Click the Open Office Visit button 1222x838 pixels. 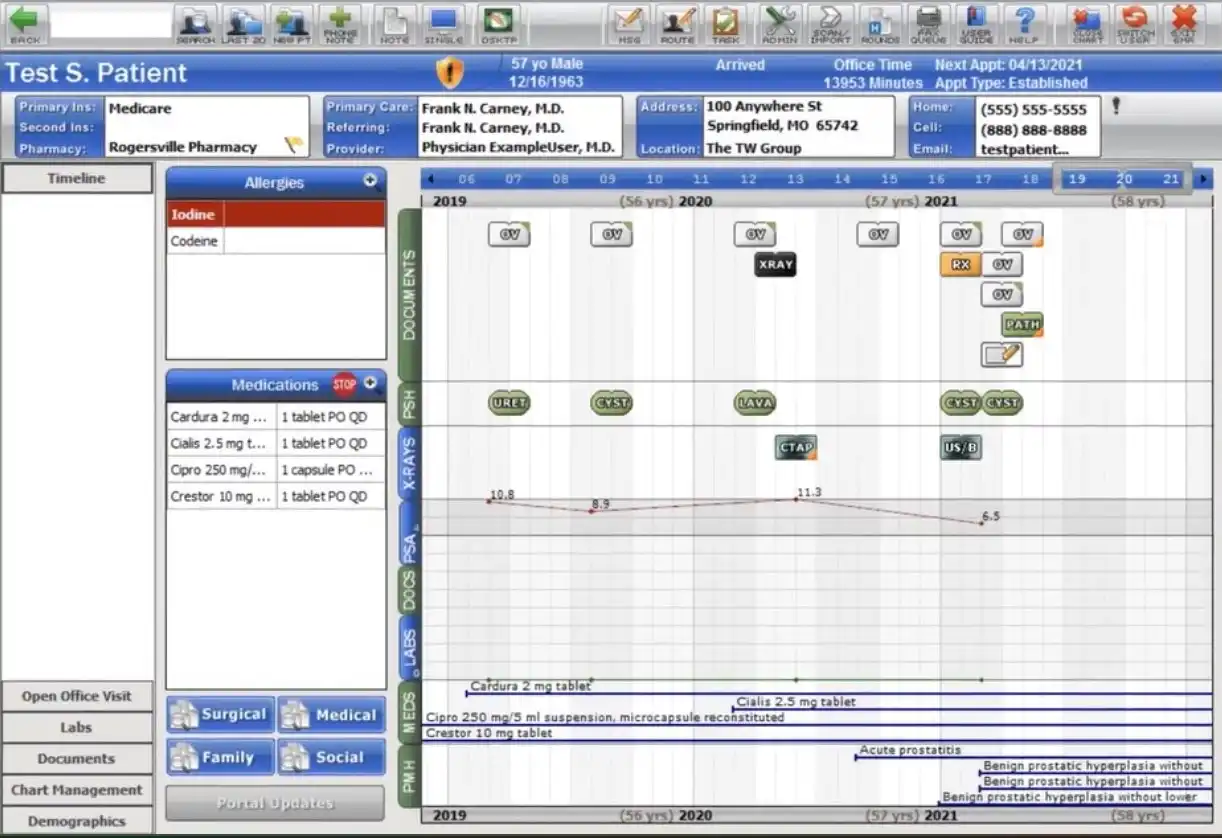tap(77, 695)
